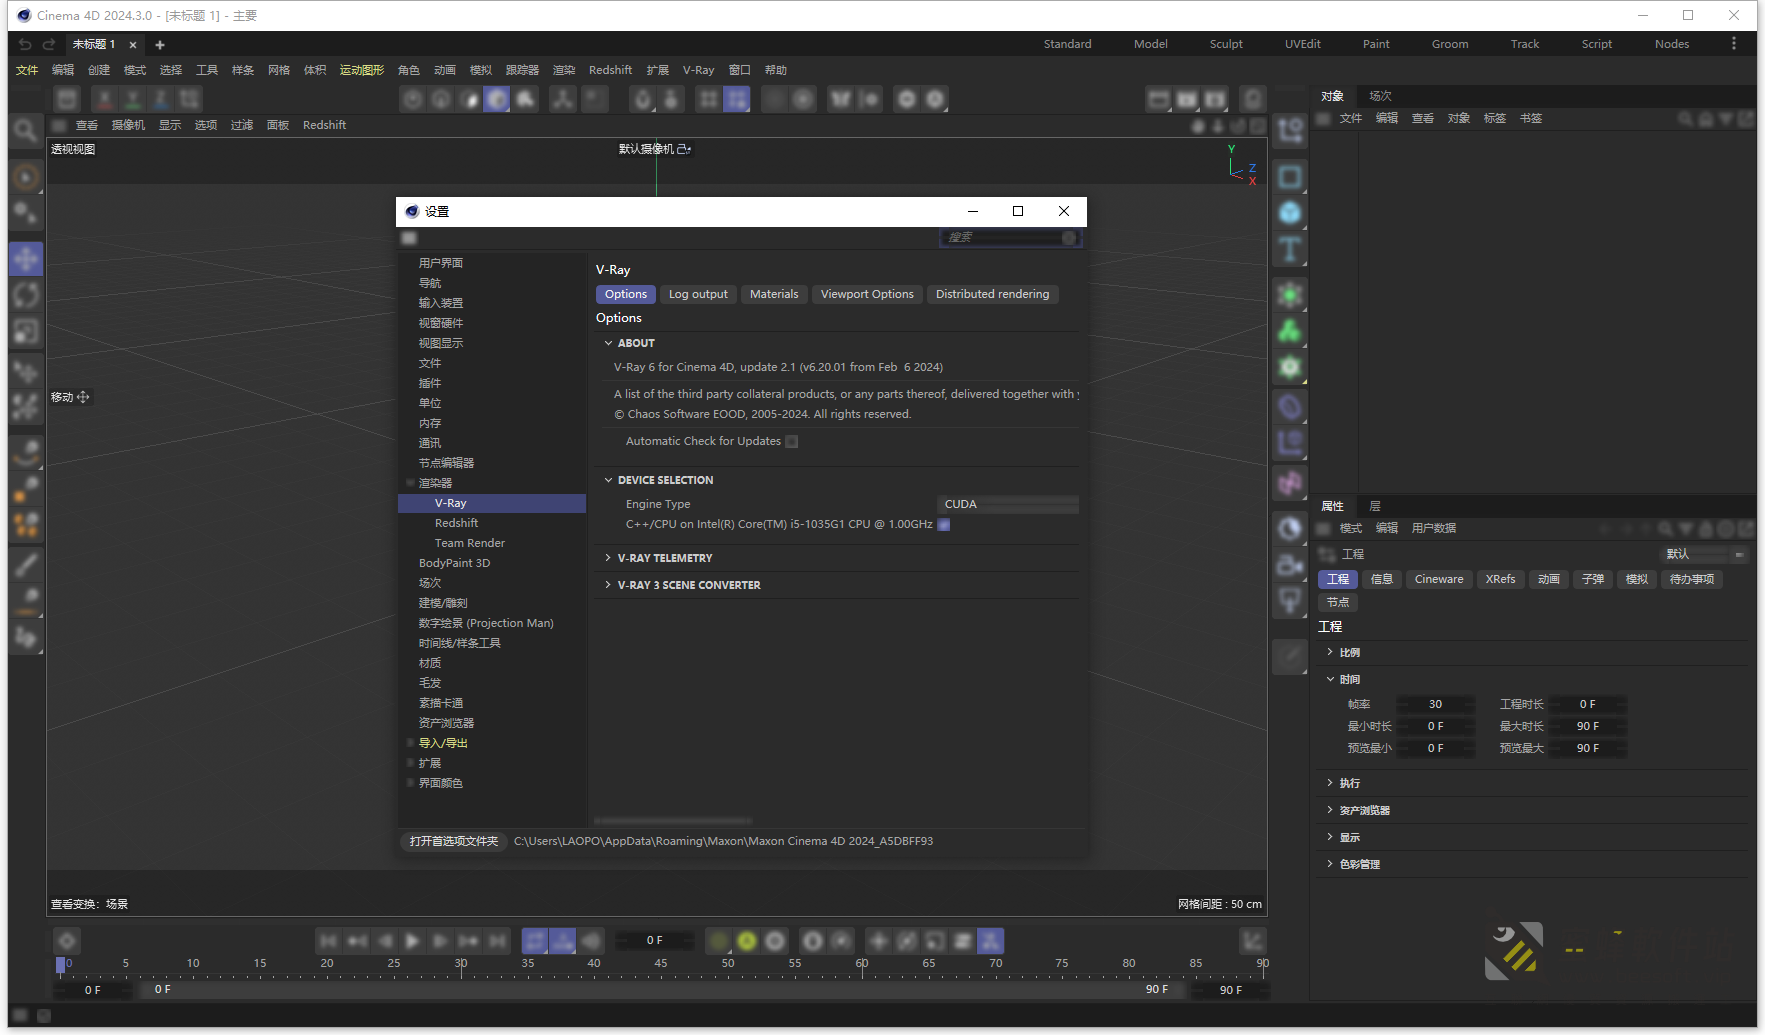Collapse the 时间 section in attributes
Viewport: 1765px width, 1035px height.
pos(1330,679)
